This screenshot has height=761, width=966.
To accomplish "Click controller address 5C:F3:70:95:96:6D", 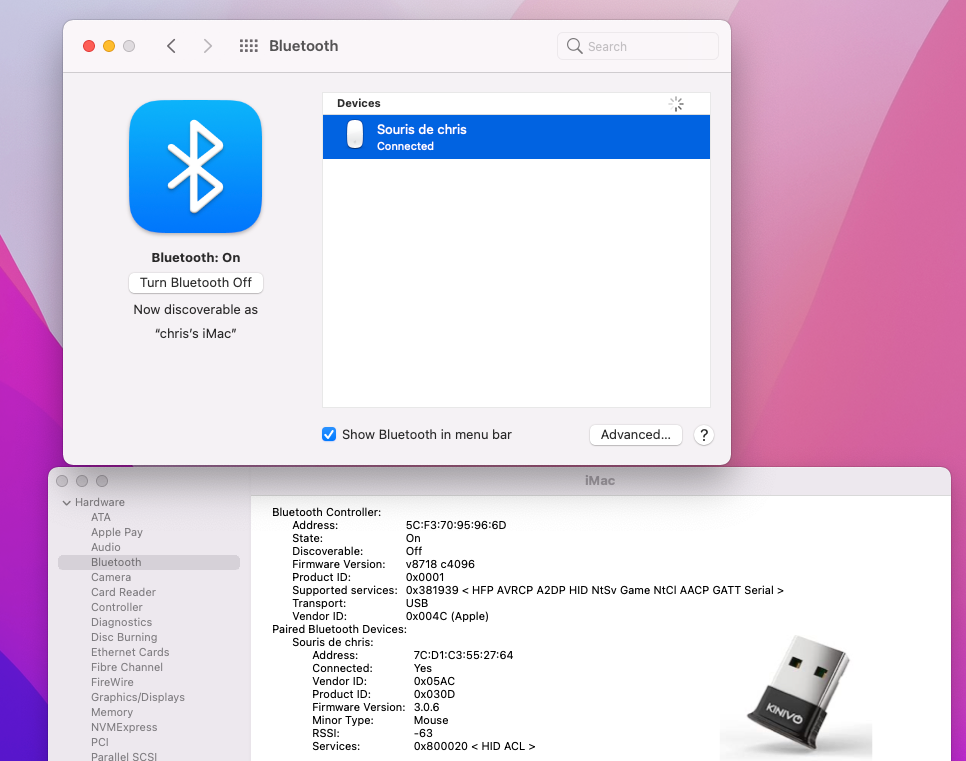I will coord(456,526).
